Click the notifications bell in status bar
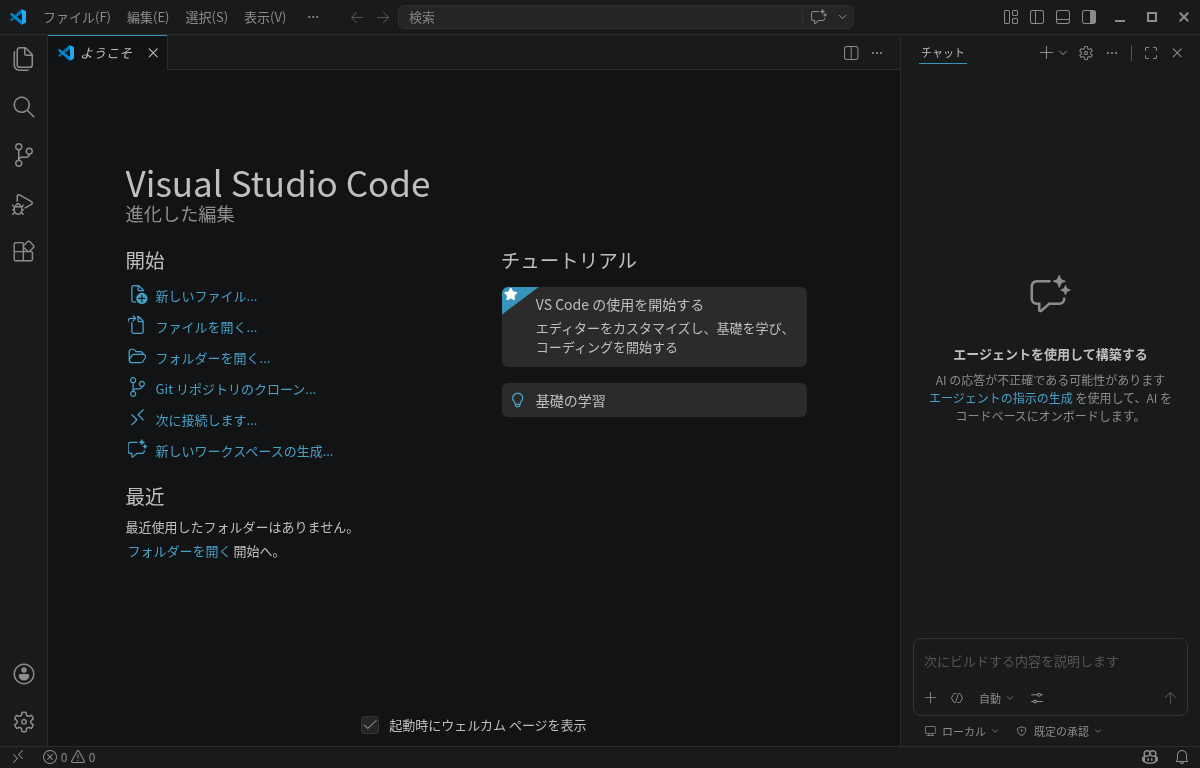This screenshot has width=1200, height=768. (1181, 757)
